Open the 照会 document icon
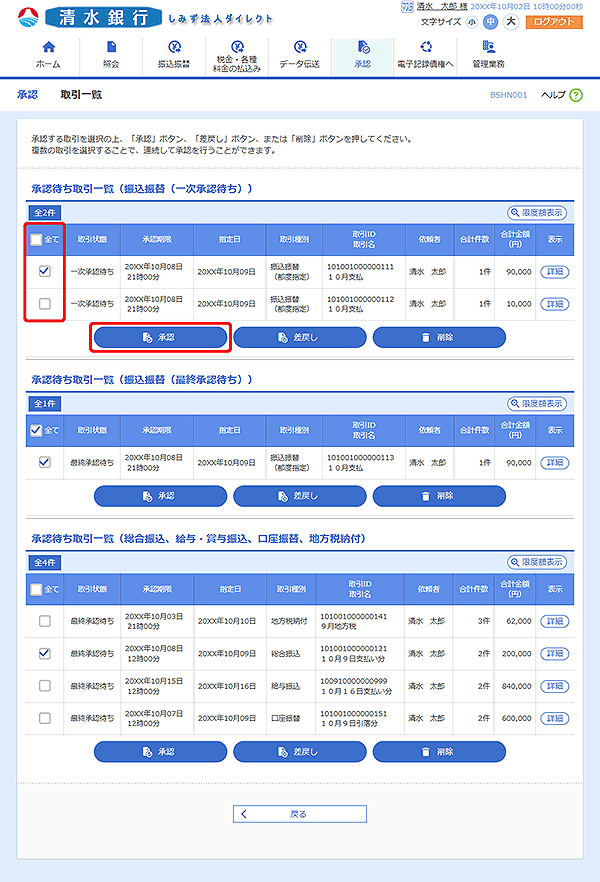This screenshot has height=882, width=600. (x=110, y=47)
